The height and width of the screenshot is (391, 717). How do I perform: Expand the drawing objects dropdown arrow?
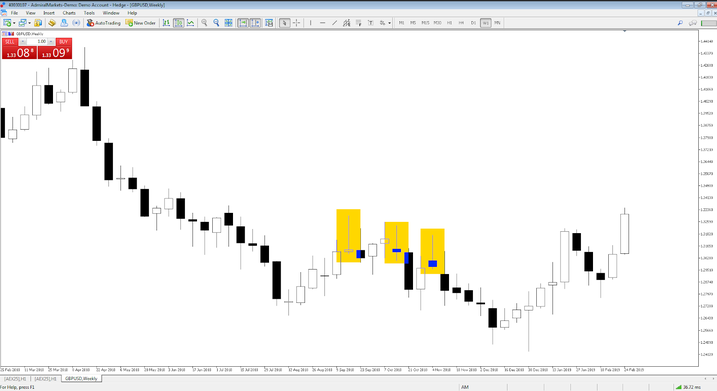pos(389,23)
